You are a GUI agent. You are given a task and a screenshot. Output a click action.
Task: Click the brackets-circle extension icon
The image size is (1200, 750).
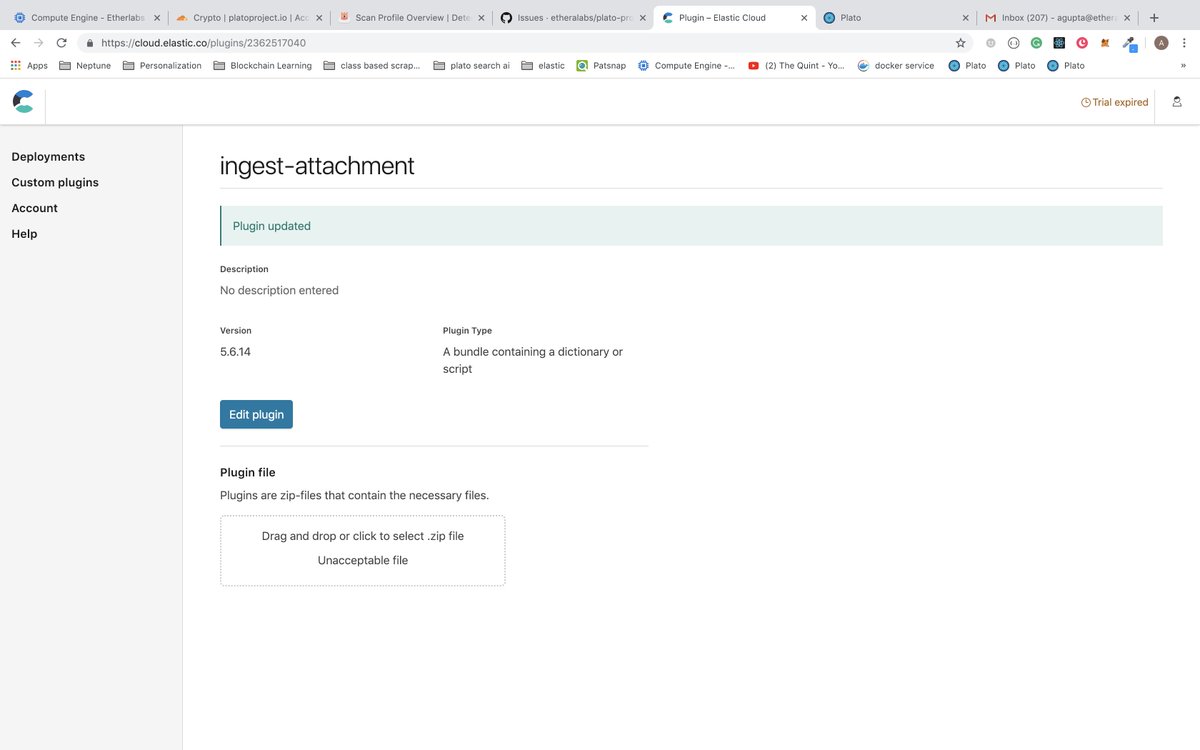tap(1013, 43)
